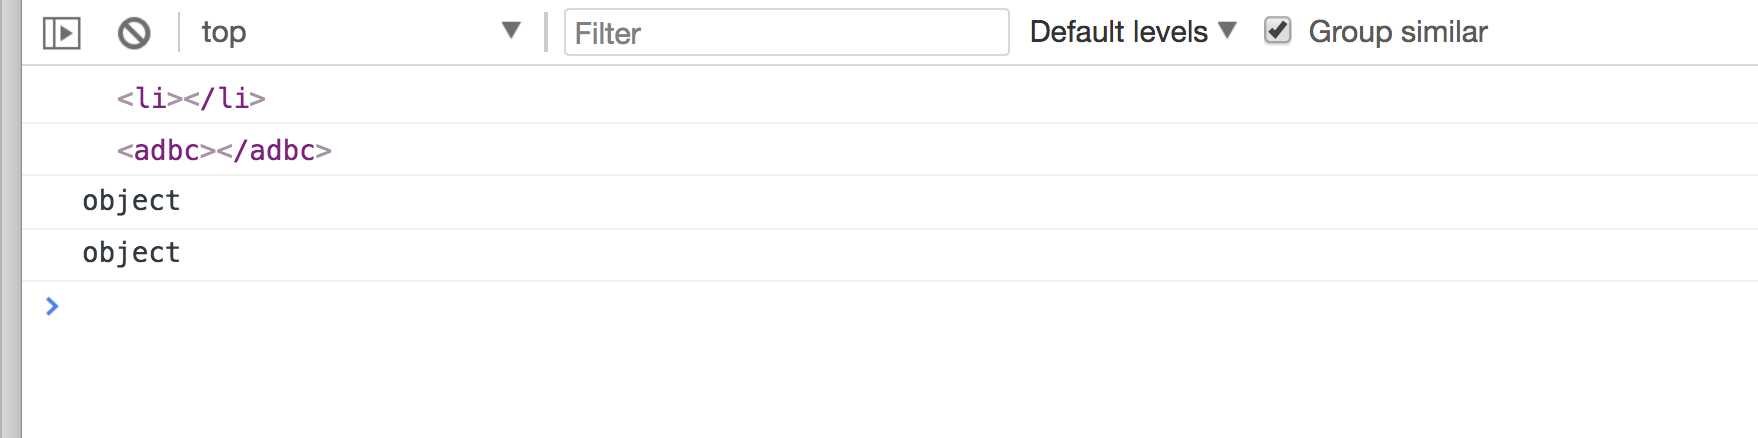This screenshot has height=438, width=1758.
Task: Show the console sidebar
Action: pyautogui.click(x=61, y=33)
